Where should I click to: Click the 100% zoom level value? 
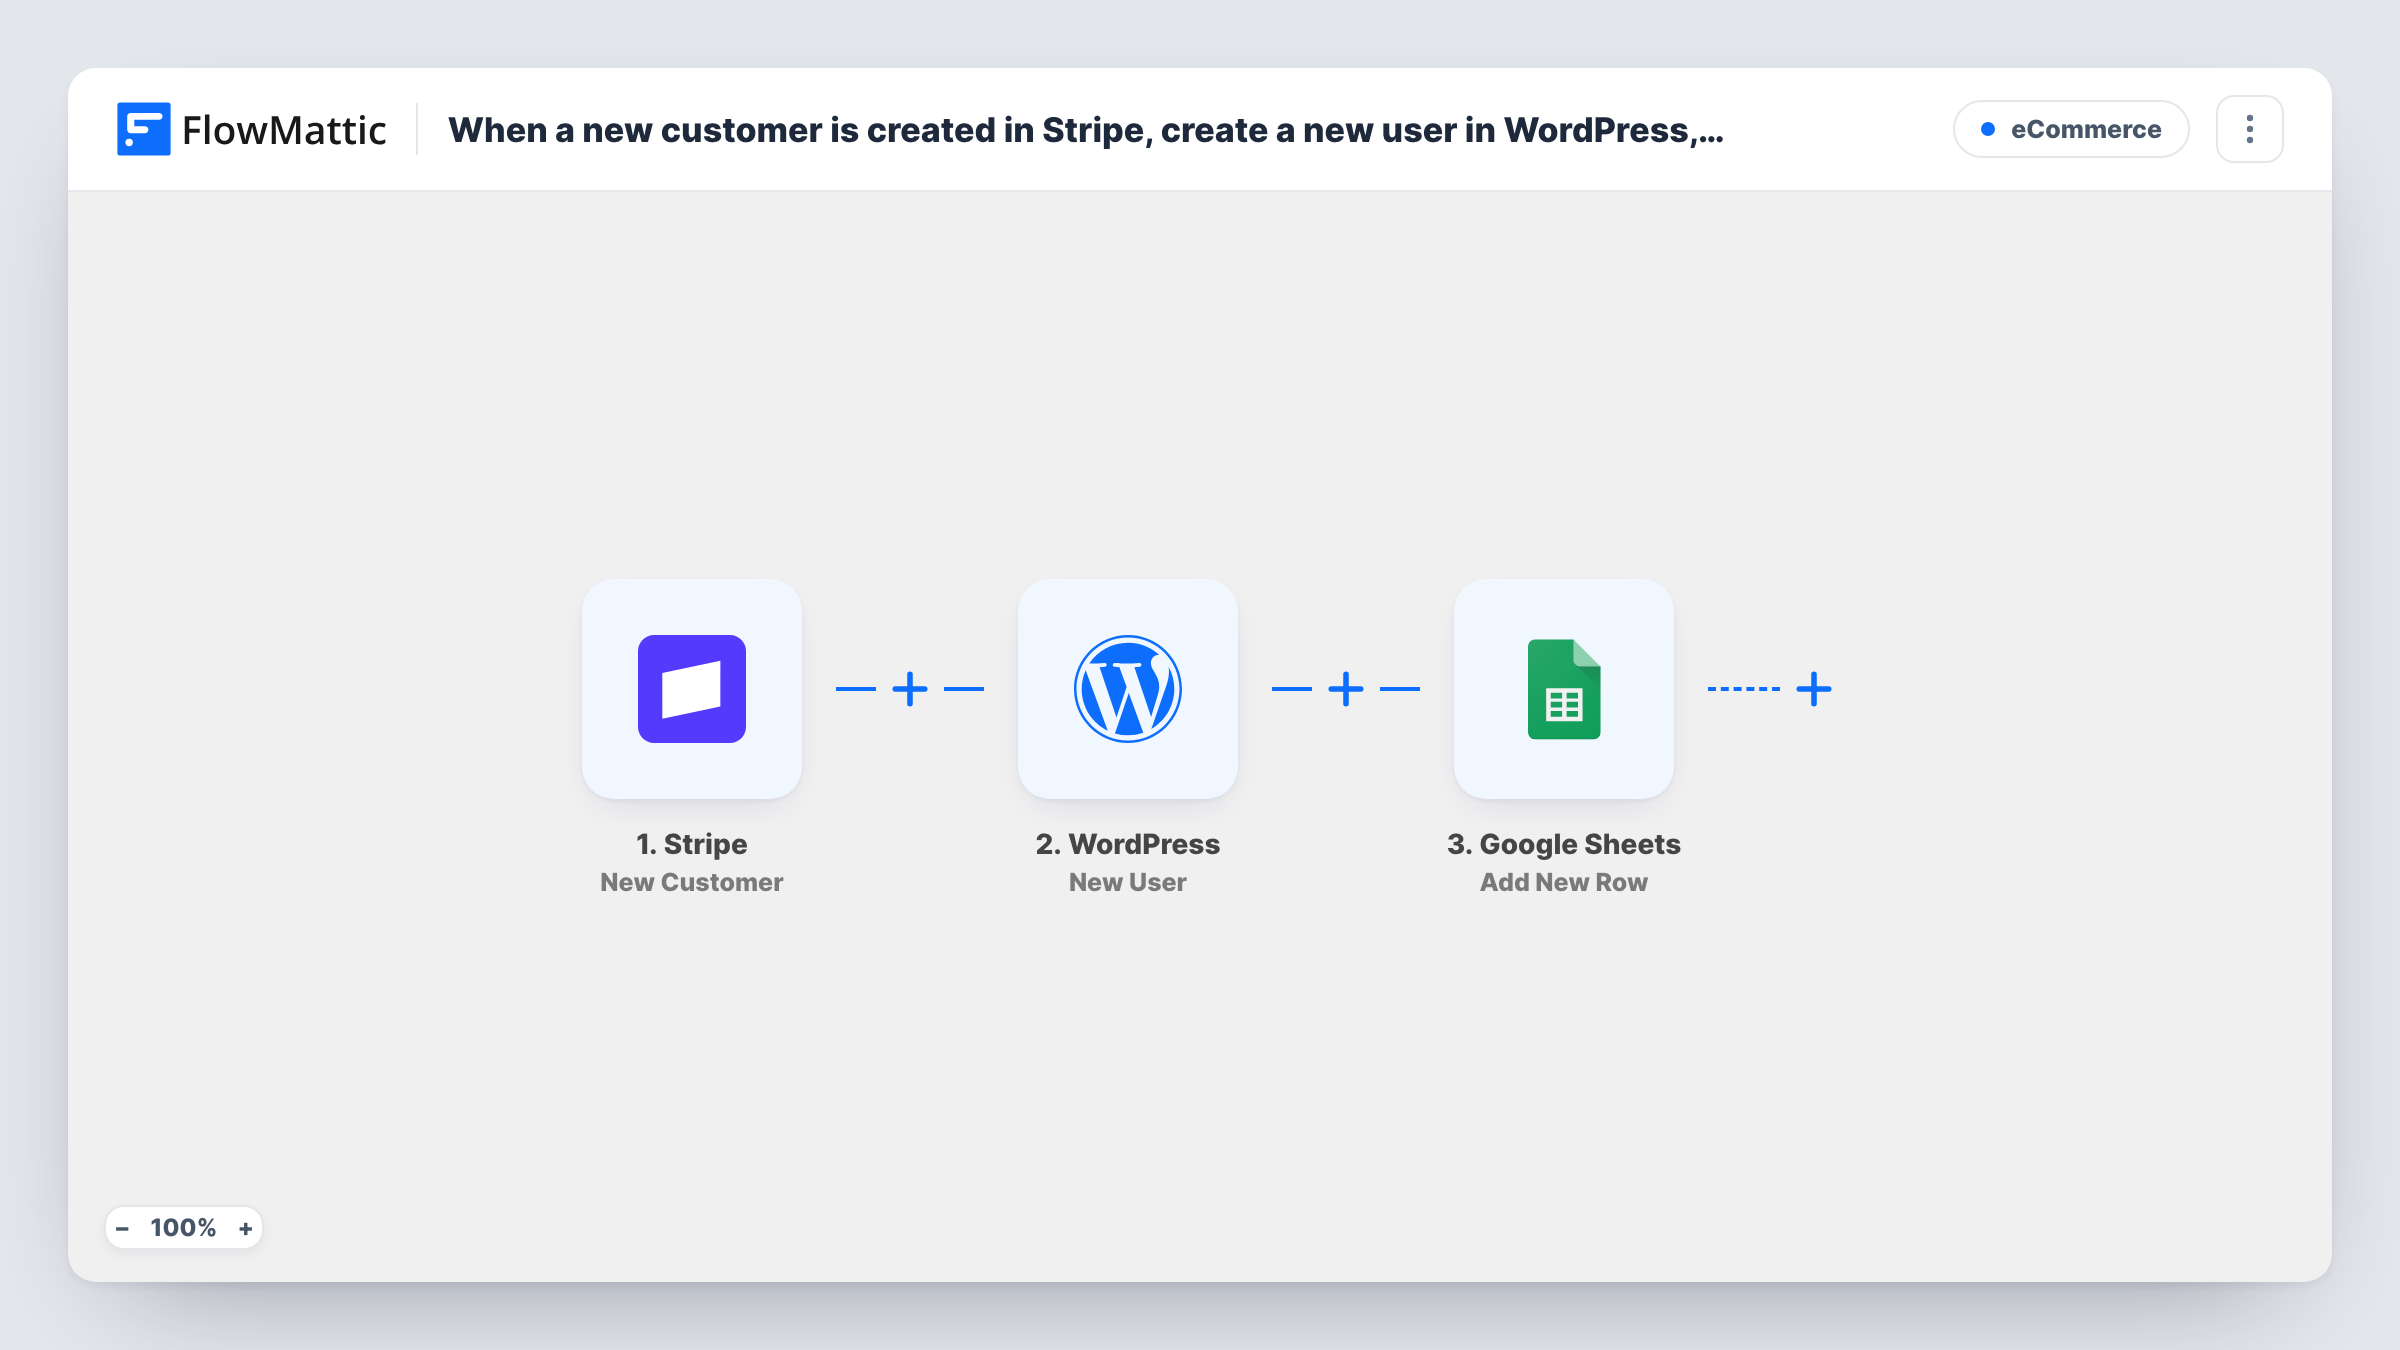coord(183,1228)
